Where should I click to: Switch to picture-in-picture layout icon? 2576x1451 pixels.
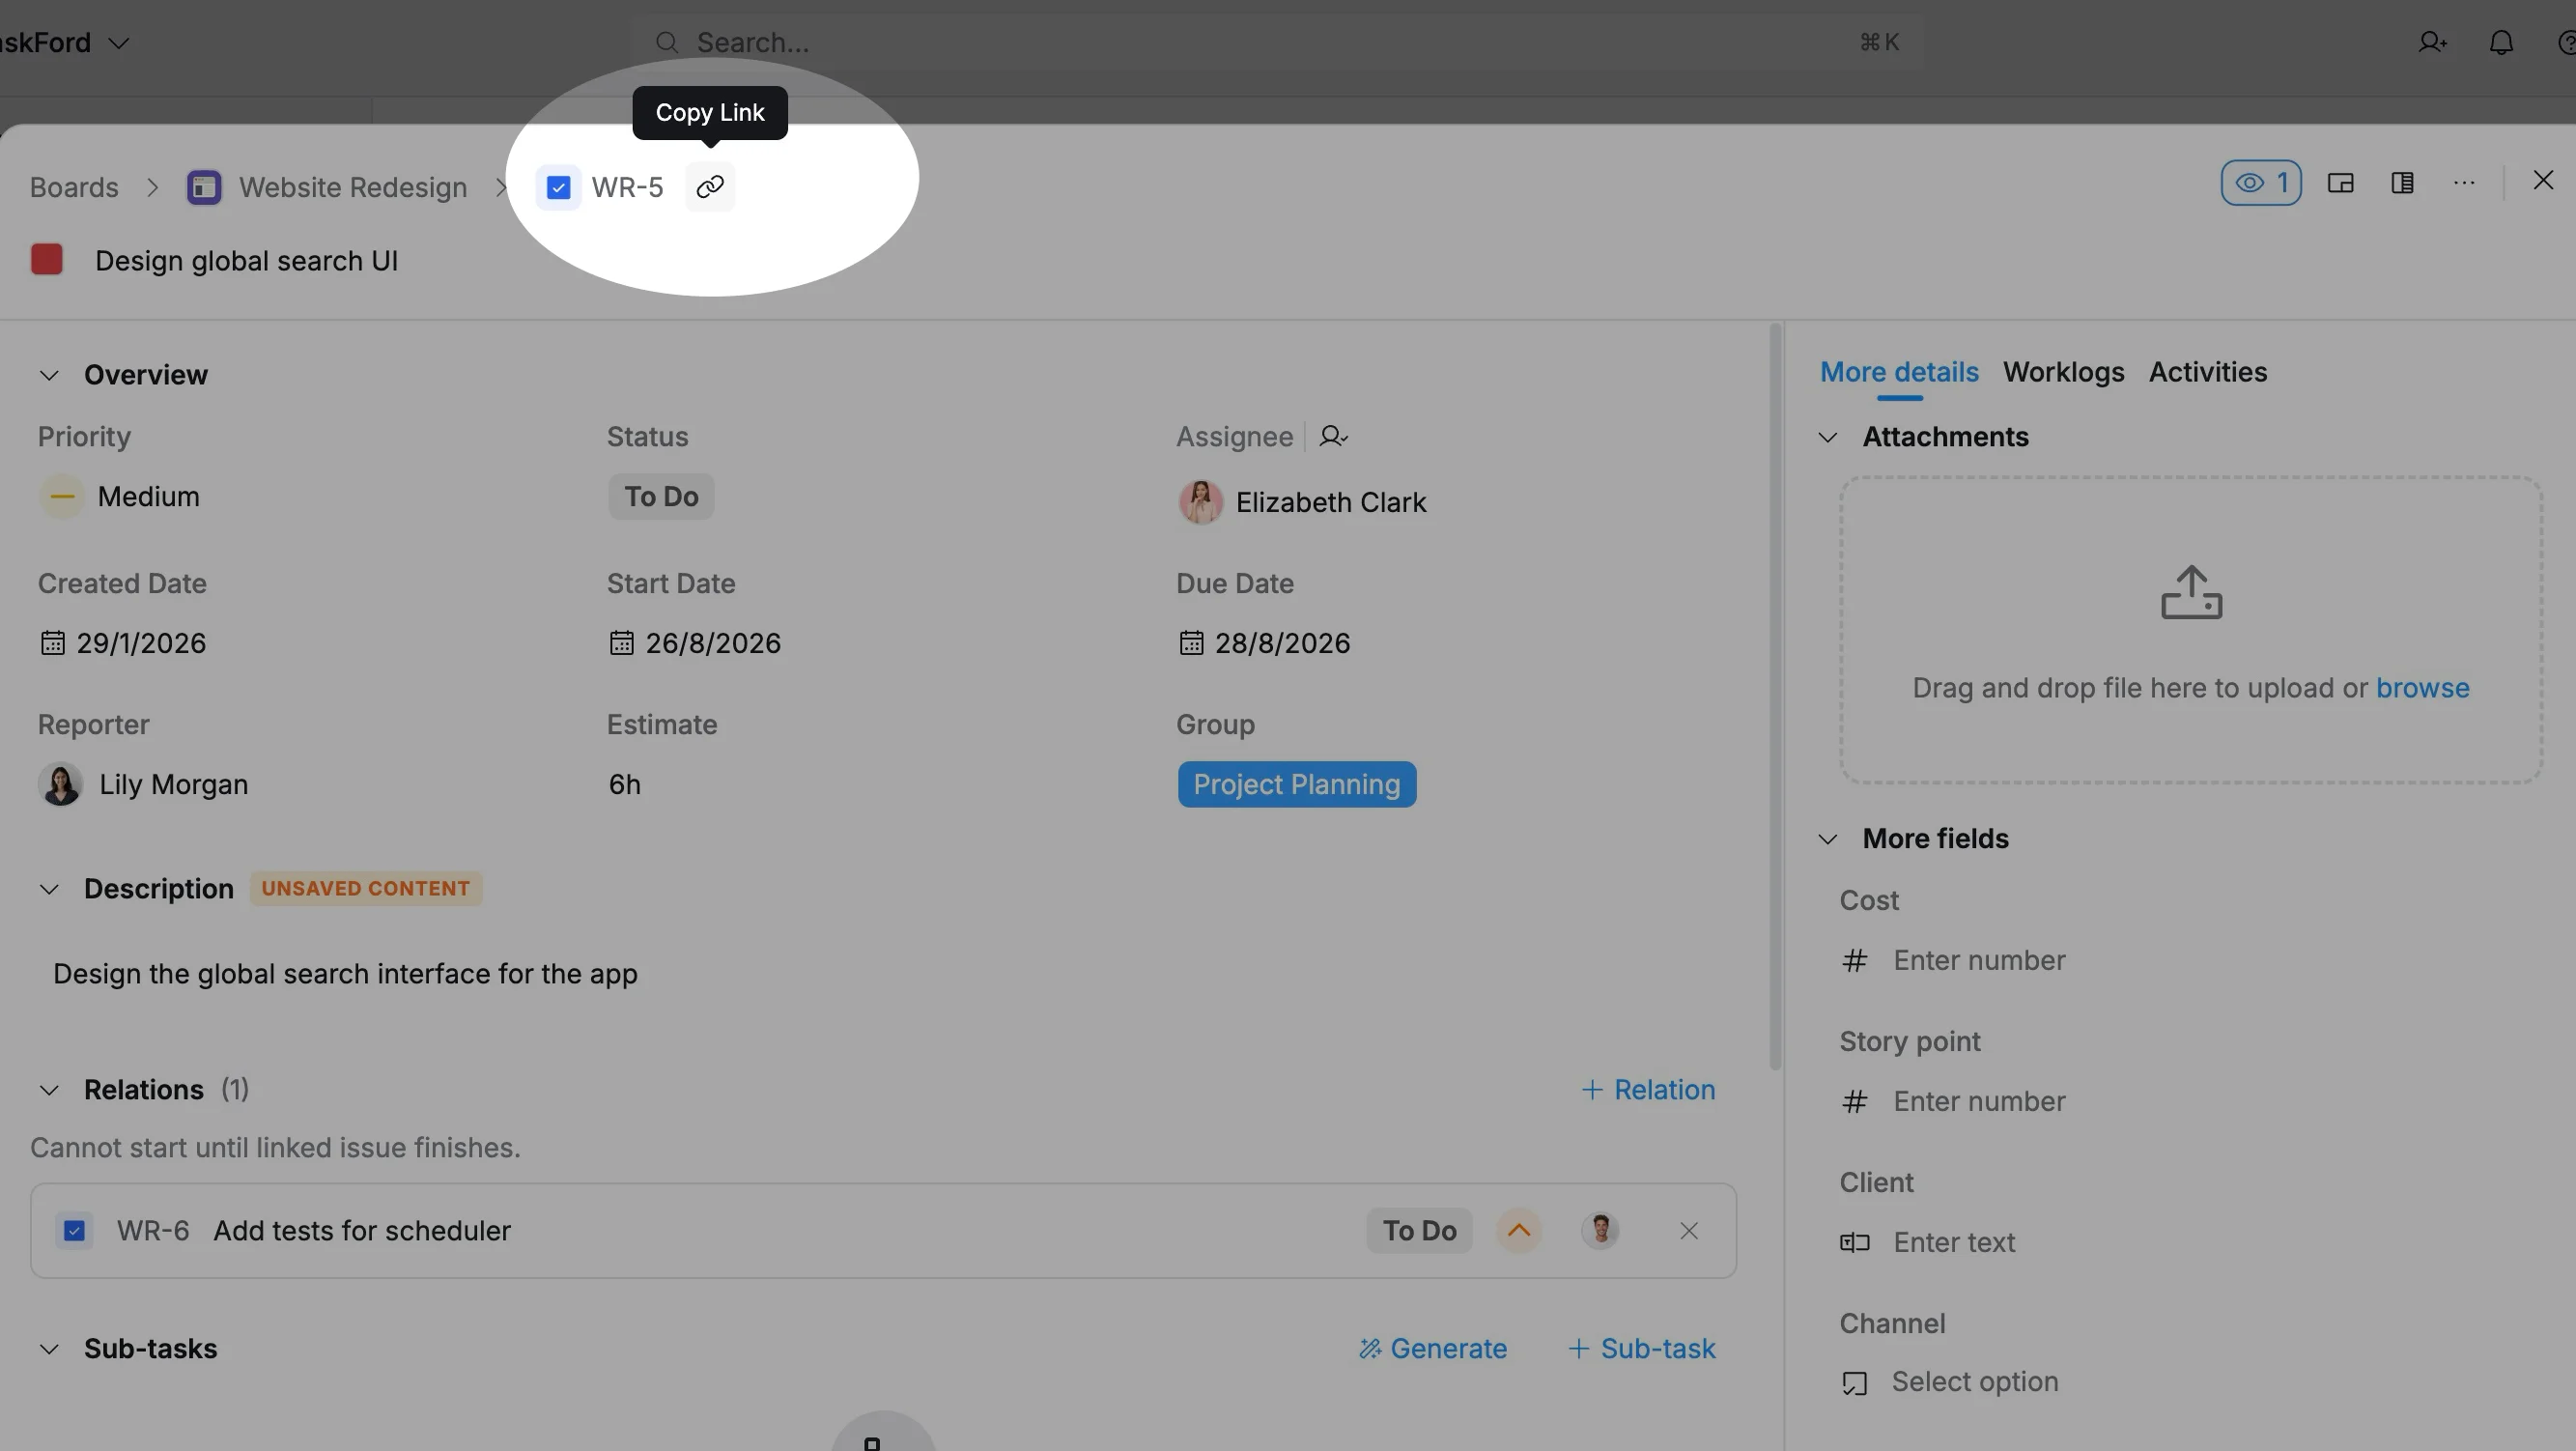(2340, 182)
